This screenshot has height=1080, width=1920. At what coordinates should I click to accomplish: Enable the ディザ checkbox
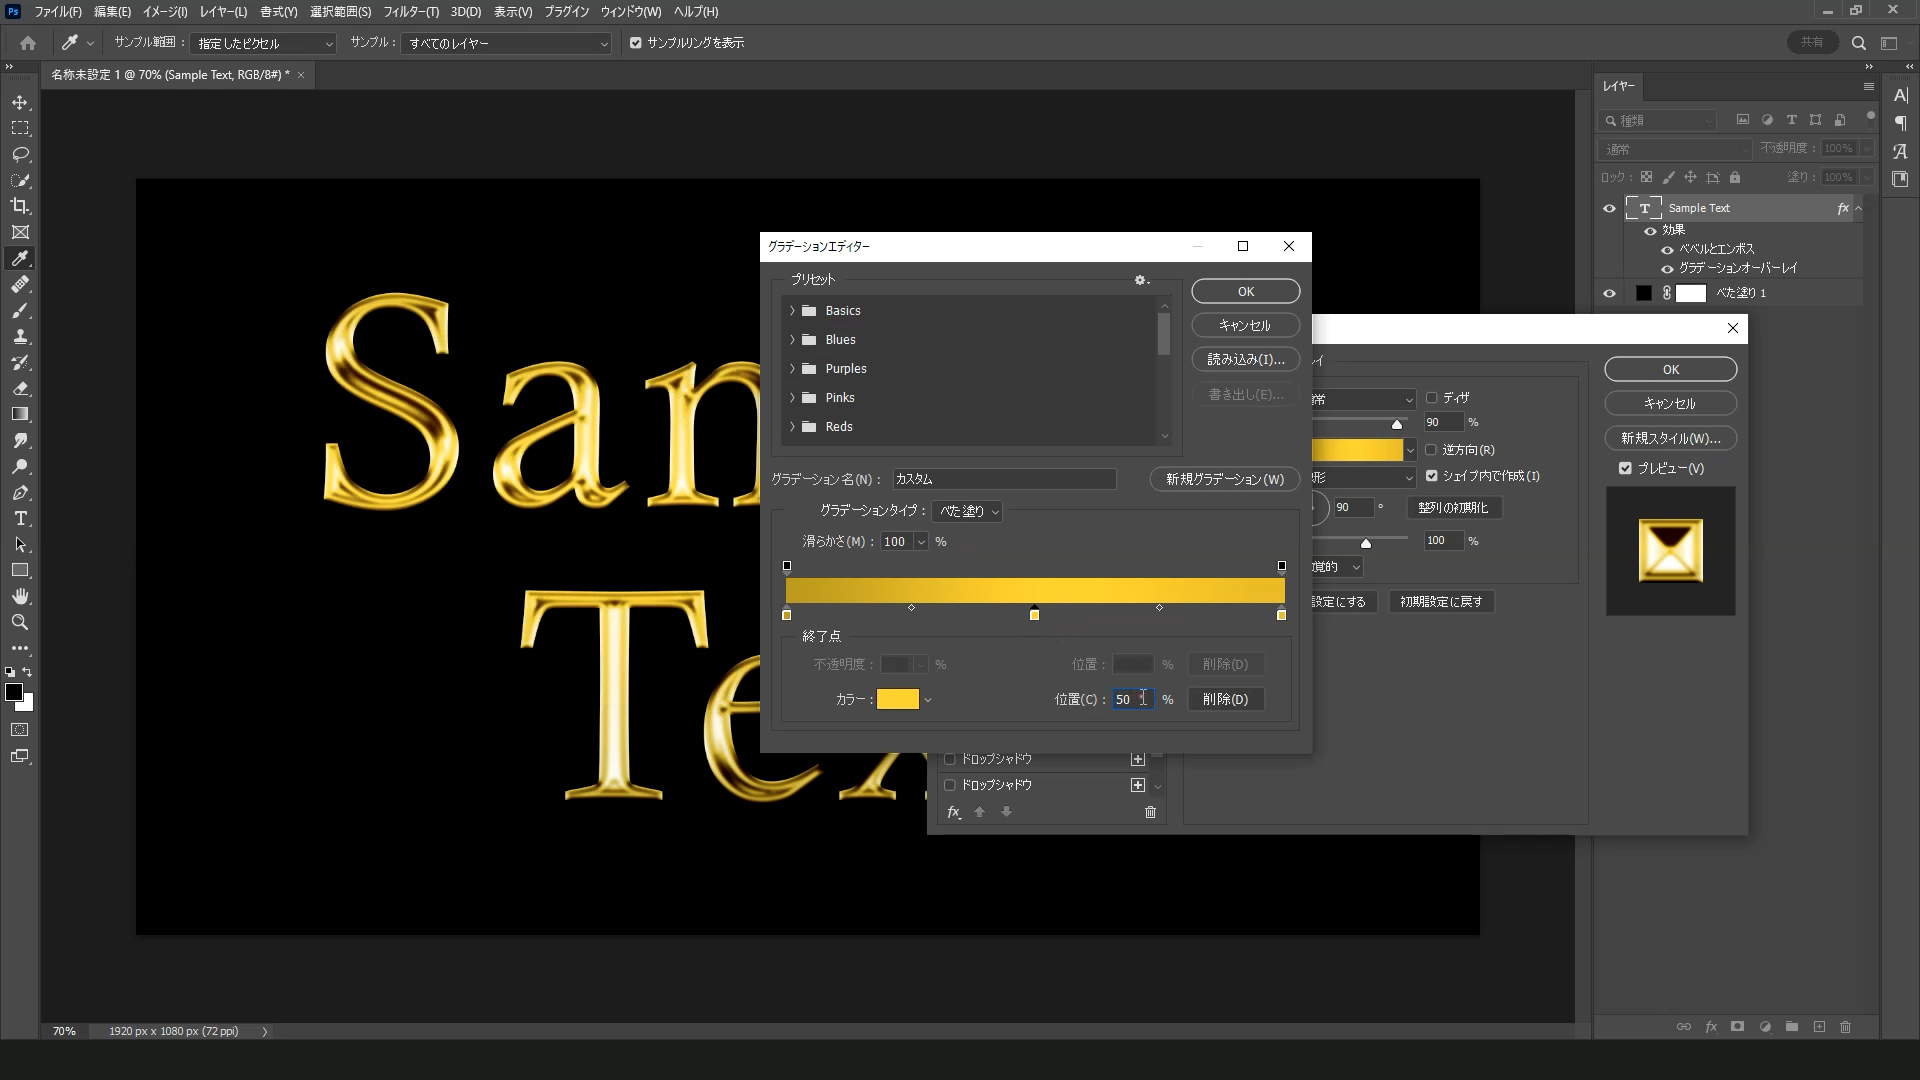tap(1431, 397)
